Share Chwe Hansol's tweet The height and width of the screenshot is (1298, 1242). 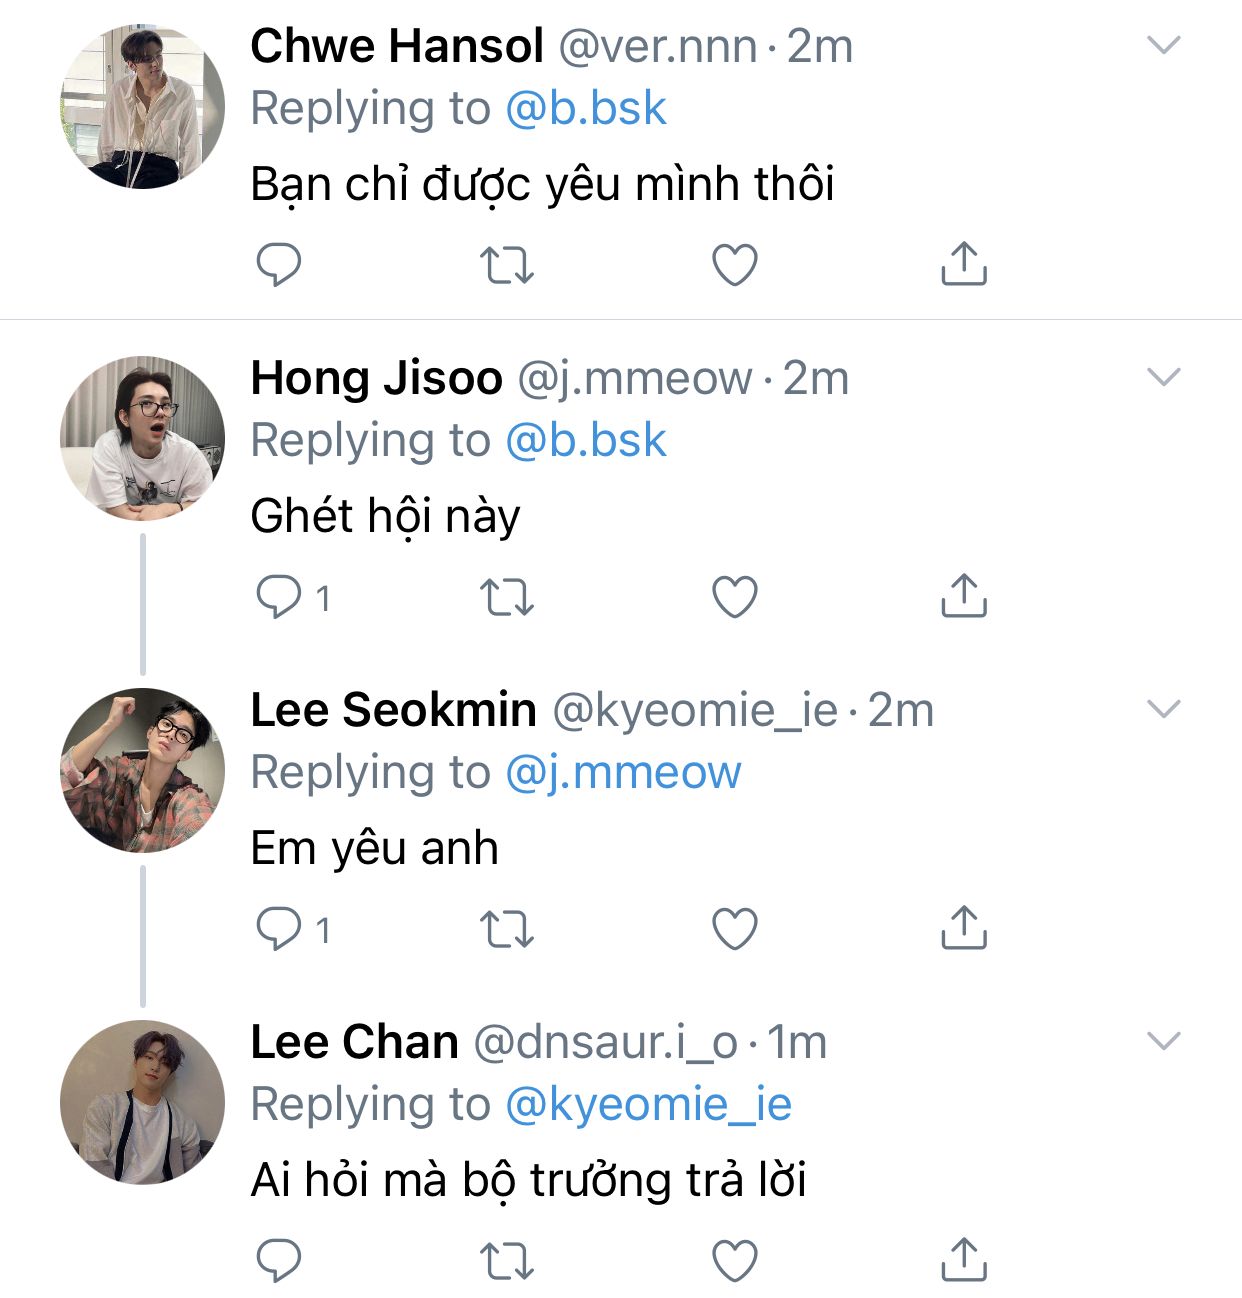964,263
